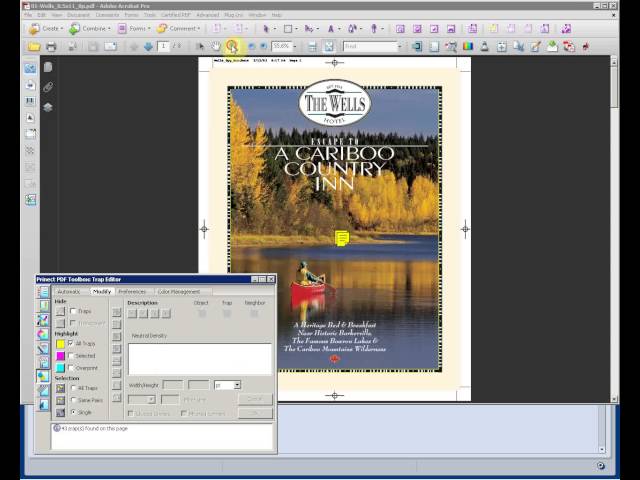Click the document vertical scrollbar

pos(614,229)
